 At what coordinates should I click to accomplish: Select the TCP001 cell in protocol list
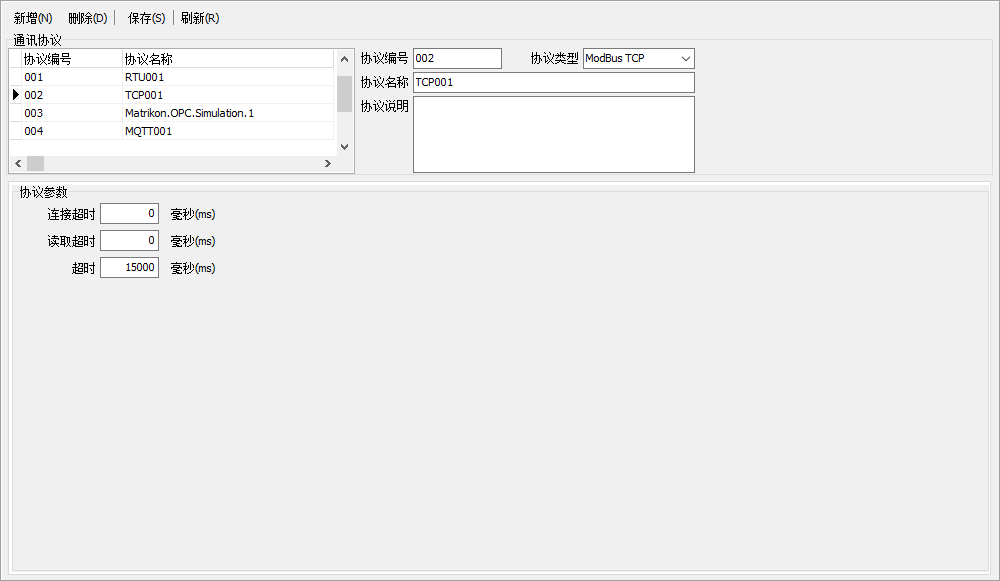[x=228, y=95]
